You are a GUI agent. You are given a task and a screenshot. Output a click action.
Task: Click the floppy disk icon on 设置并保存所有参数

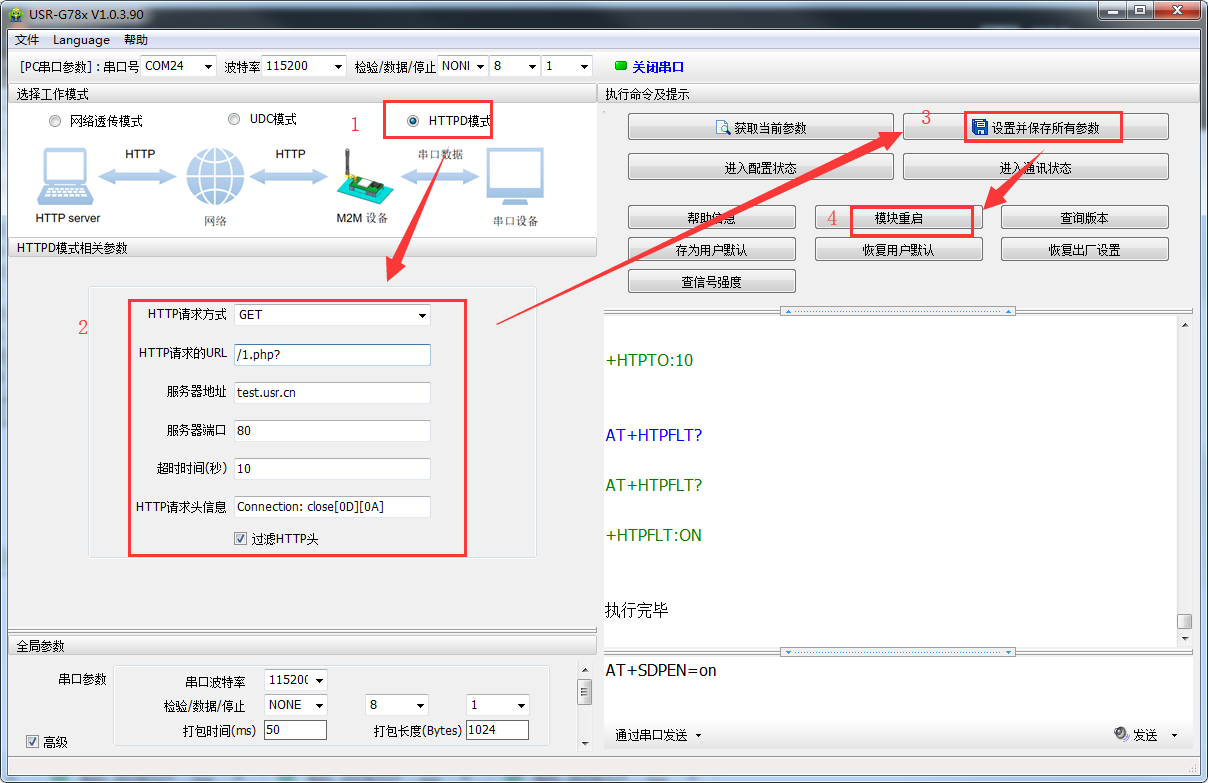[x=979, y=128]
